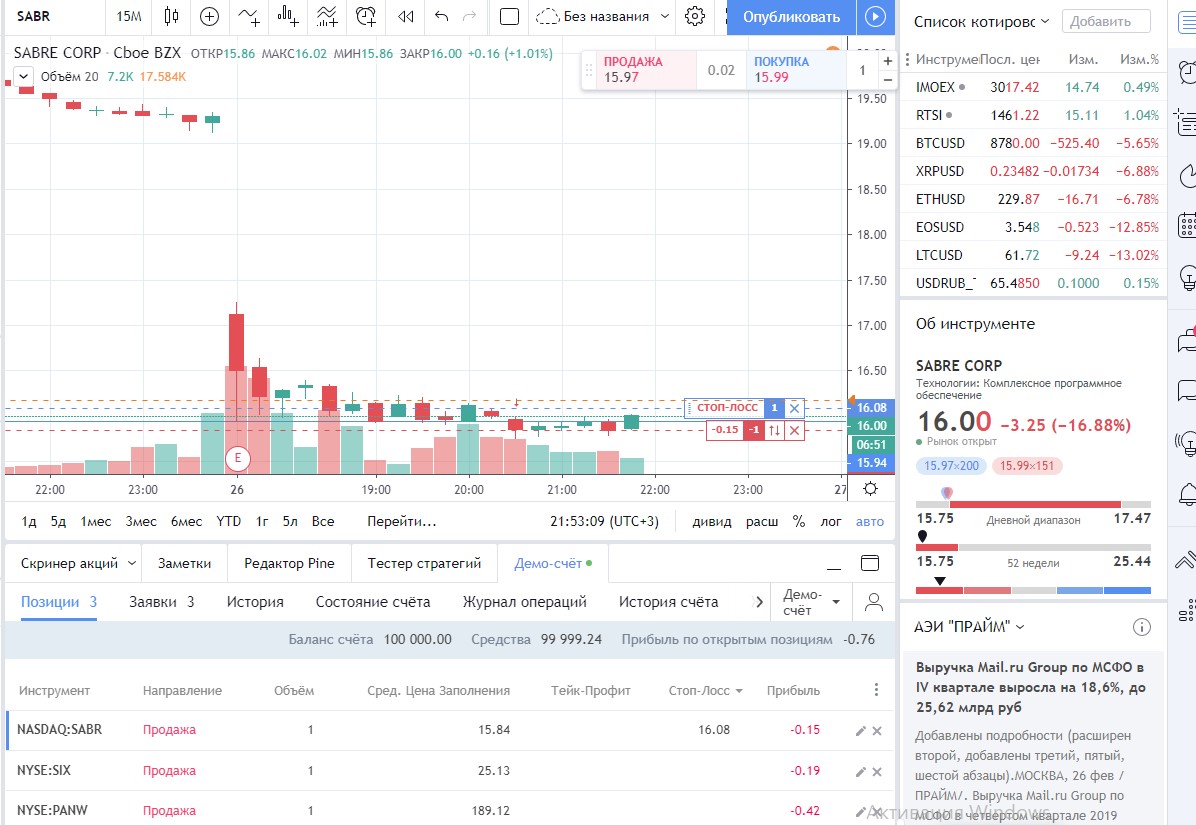Click Добавить symbol field in watchlist
1196x825 pixels.
[1106, 21]
